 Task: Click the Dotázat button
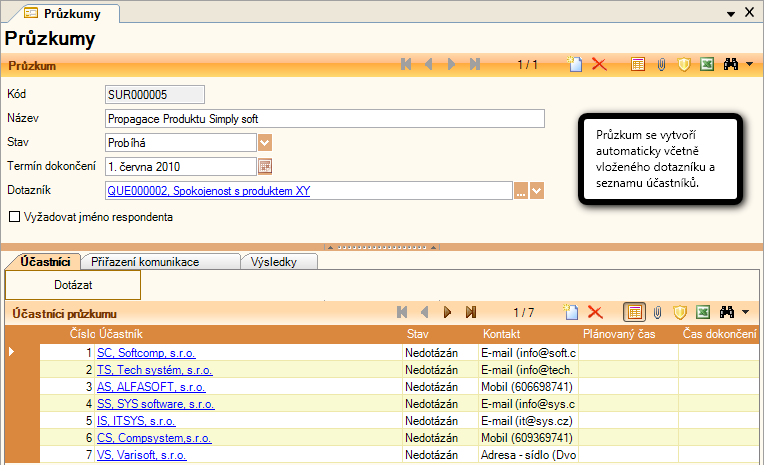click(x=73, y=286)
